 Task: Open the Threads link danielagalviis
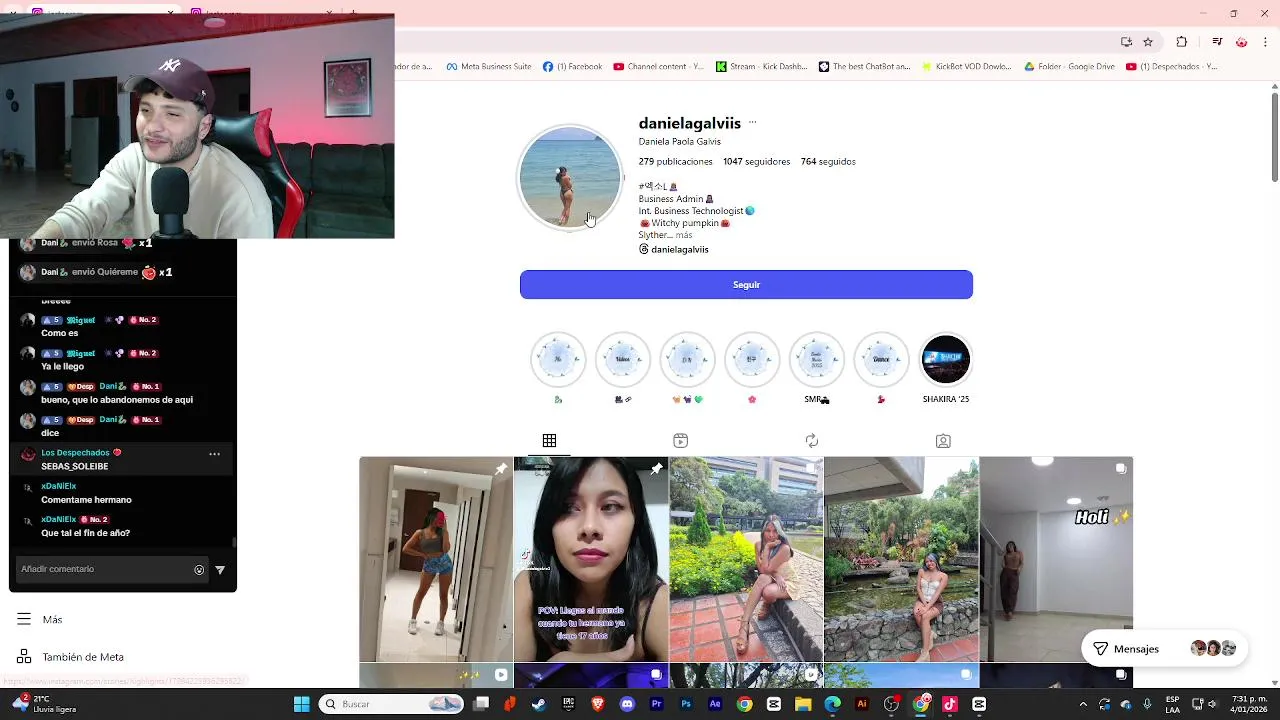pos(673,249)
